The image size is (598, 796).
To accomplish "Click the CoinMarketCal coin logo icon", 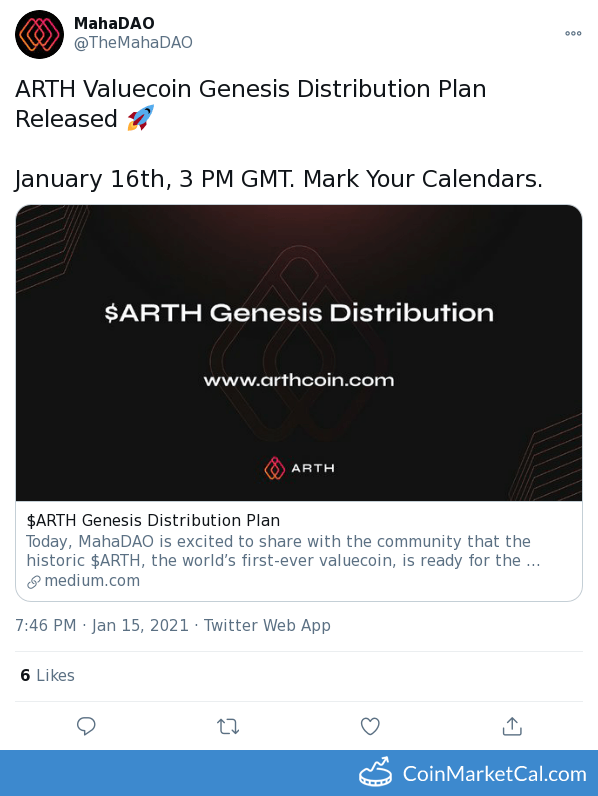I will [x=375, y=772].
